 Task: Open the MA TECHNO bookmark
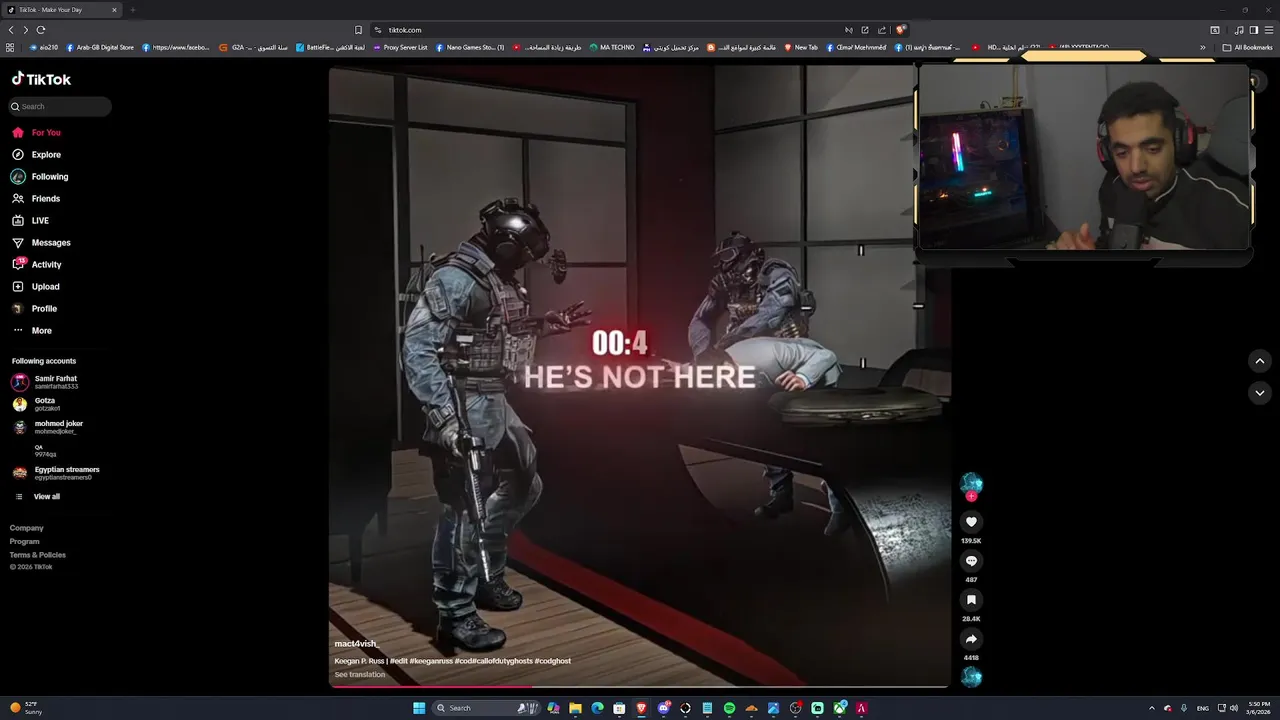pyautogui.click(x=612, y=47)
